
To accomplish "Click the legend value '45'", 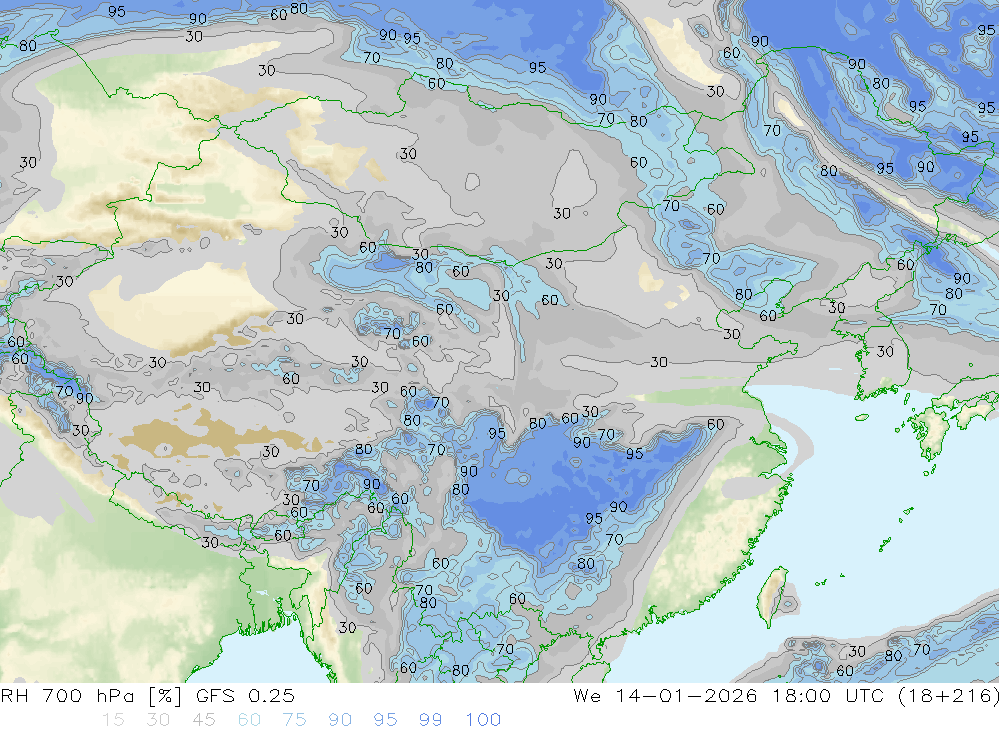I will 204,720.
